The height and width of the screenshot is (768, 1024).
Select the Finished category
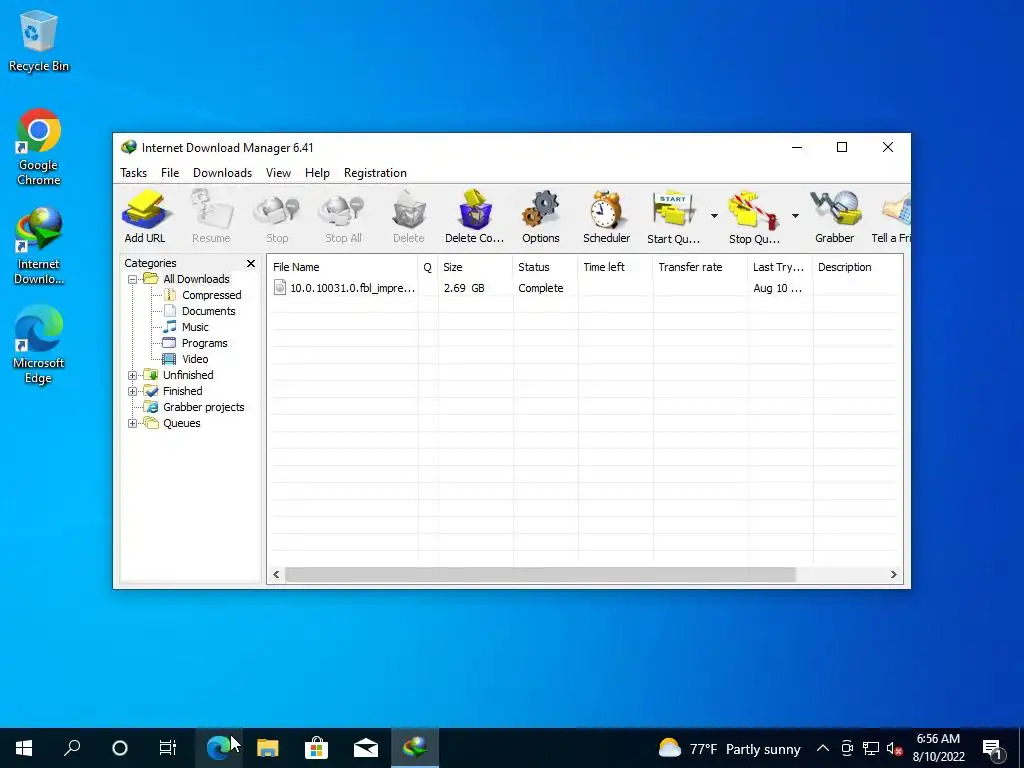[x=182, y=391]
